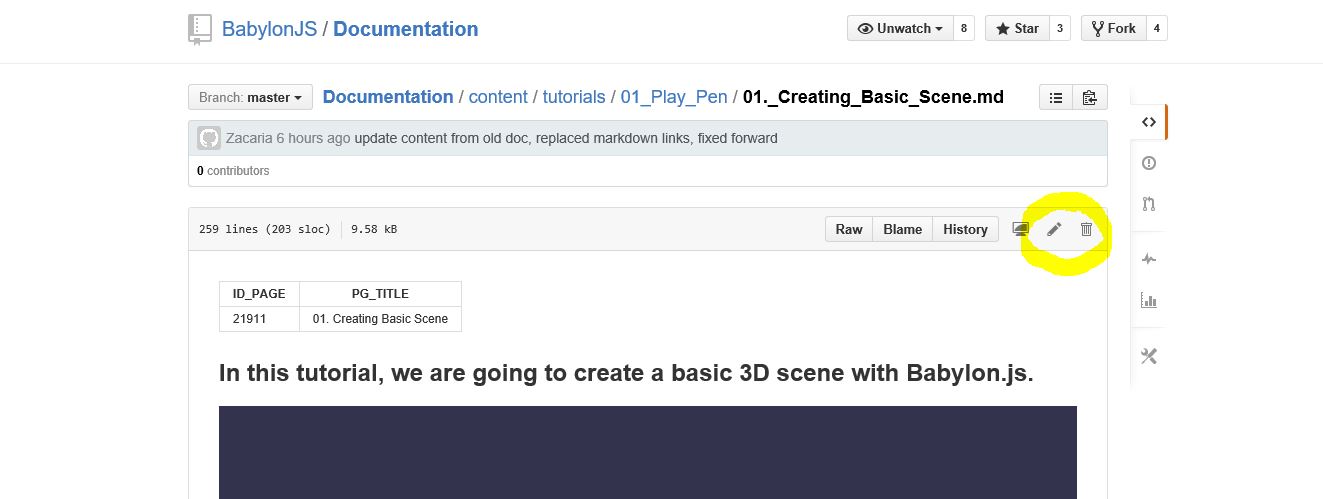Image resolution: width=1323 pixels, height=499 pixels.
Task: Open the Pulse activity sidebar icon
Action: pos(1149,259)
